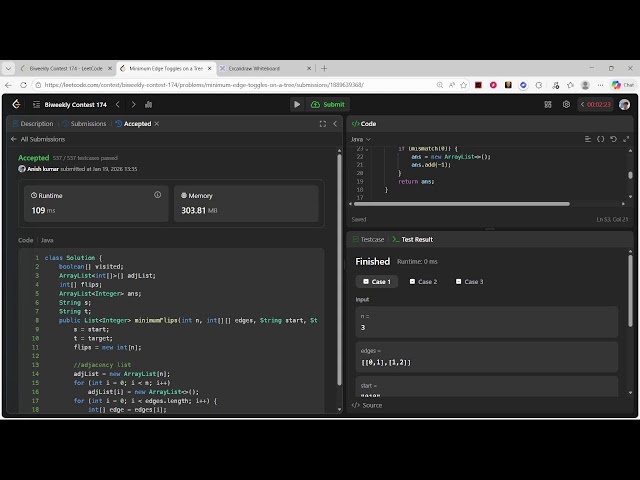Open a new browser tab

point(324,69)
